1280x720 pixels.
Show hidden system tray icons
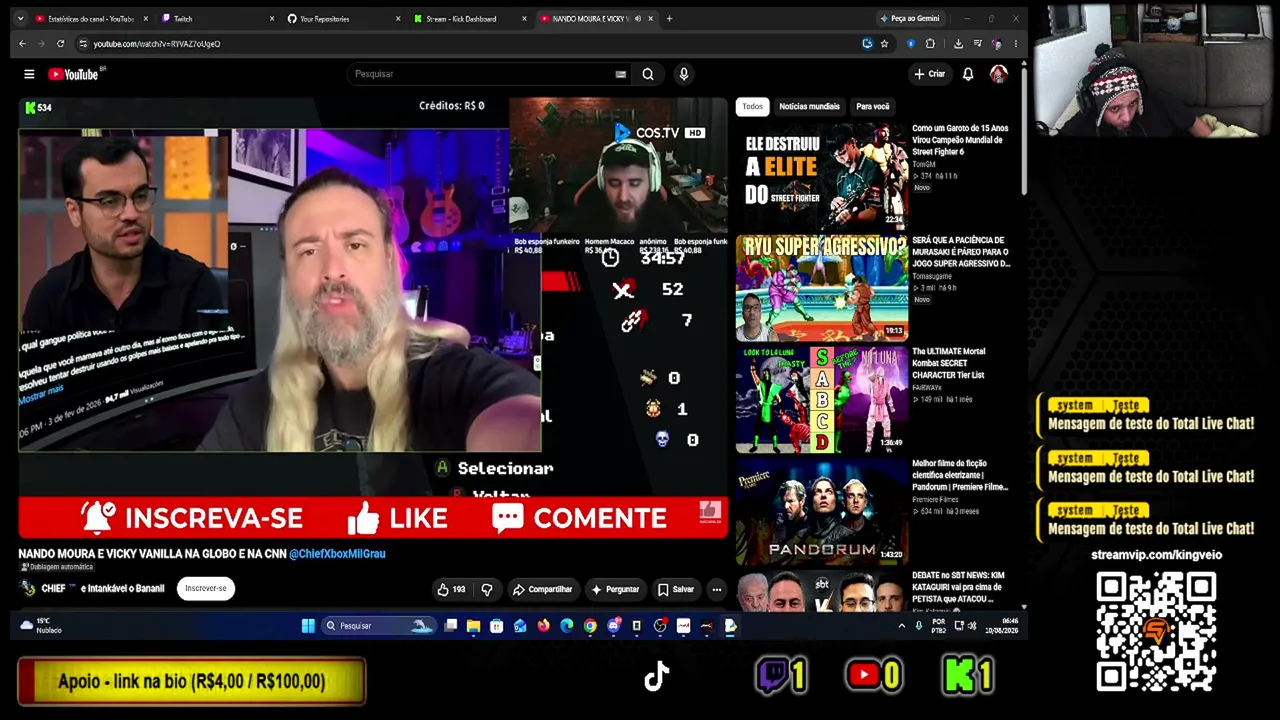tap(901, 626)
